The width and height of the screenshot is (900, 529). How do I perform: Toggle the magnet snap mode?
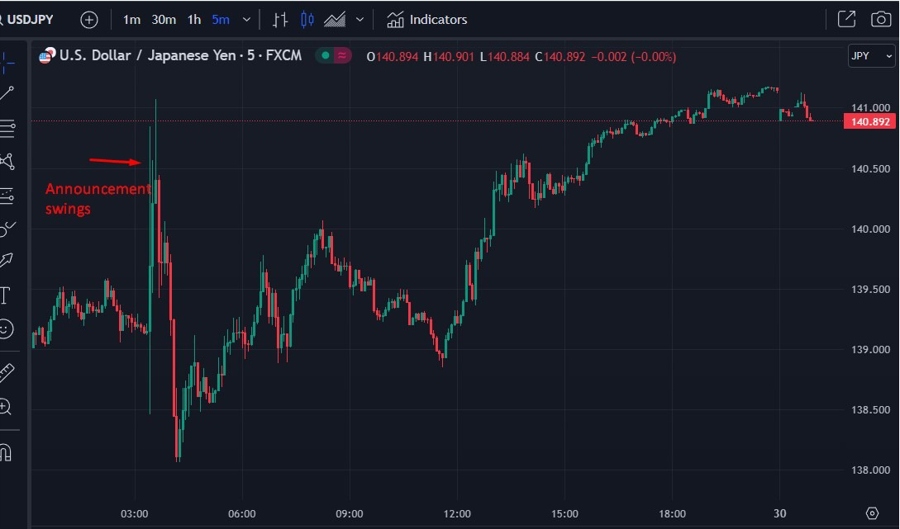point(6,453)
